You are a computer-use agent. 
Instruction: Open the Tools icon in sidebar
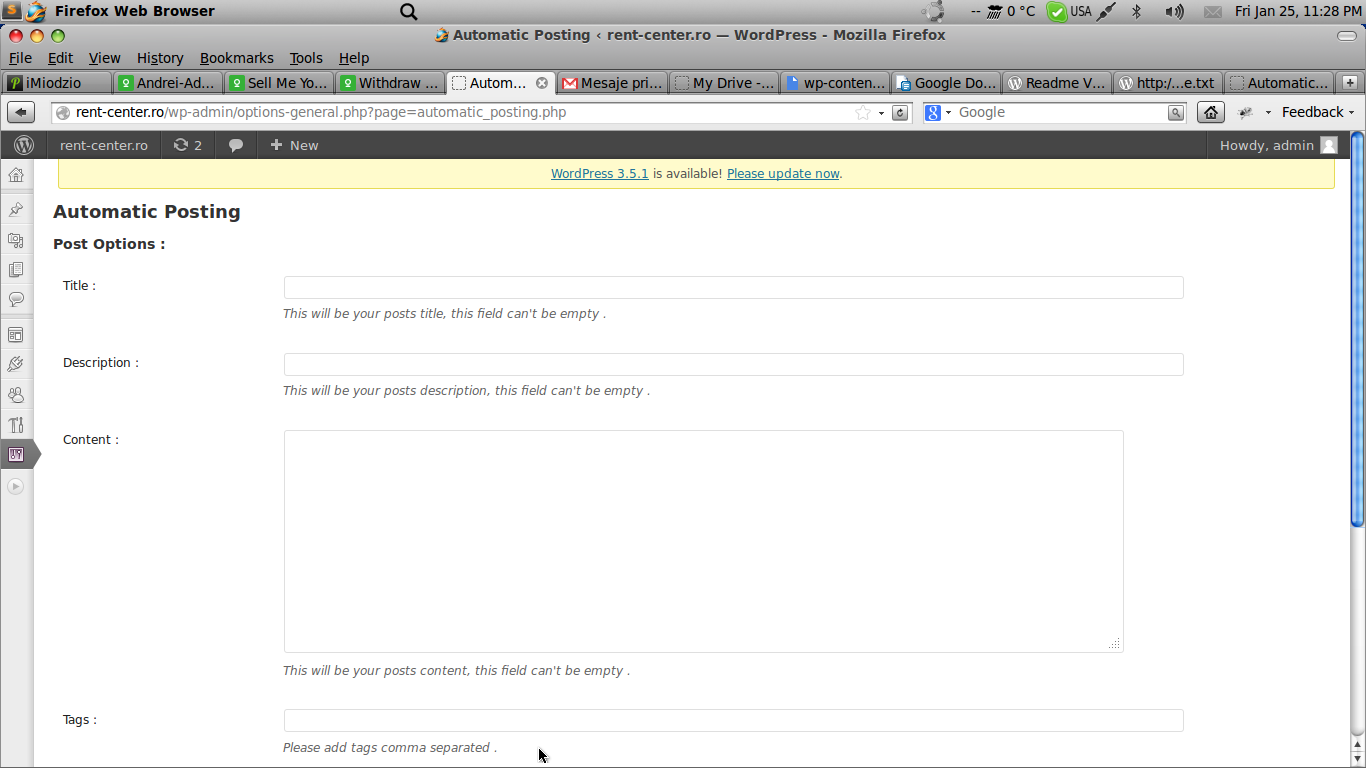pos(16,425)
